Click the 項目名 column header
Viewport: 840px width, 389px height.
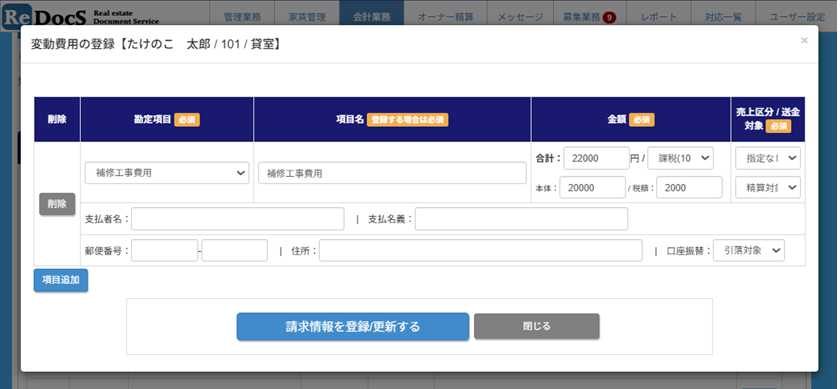[392, 119]
